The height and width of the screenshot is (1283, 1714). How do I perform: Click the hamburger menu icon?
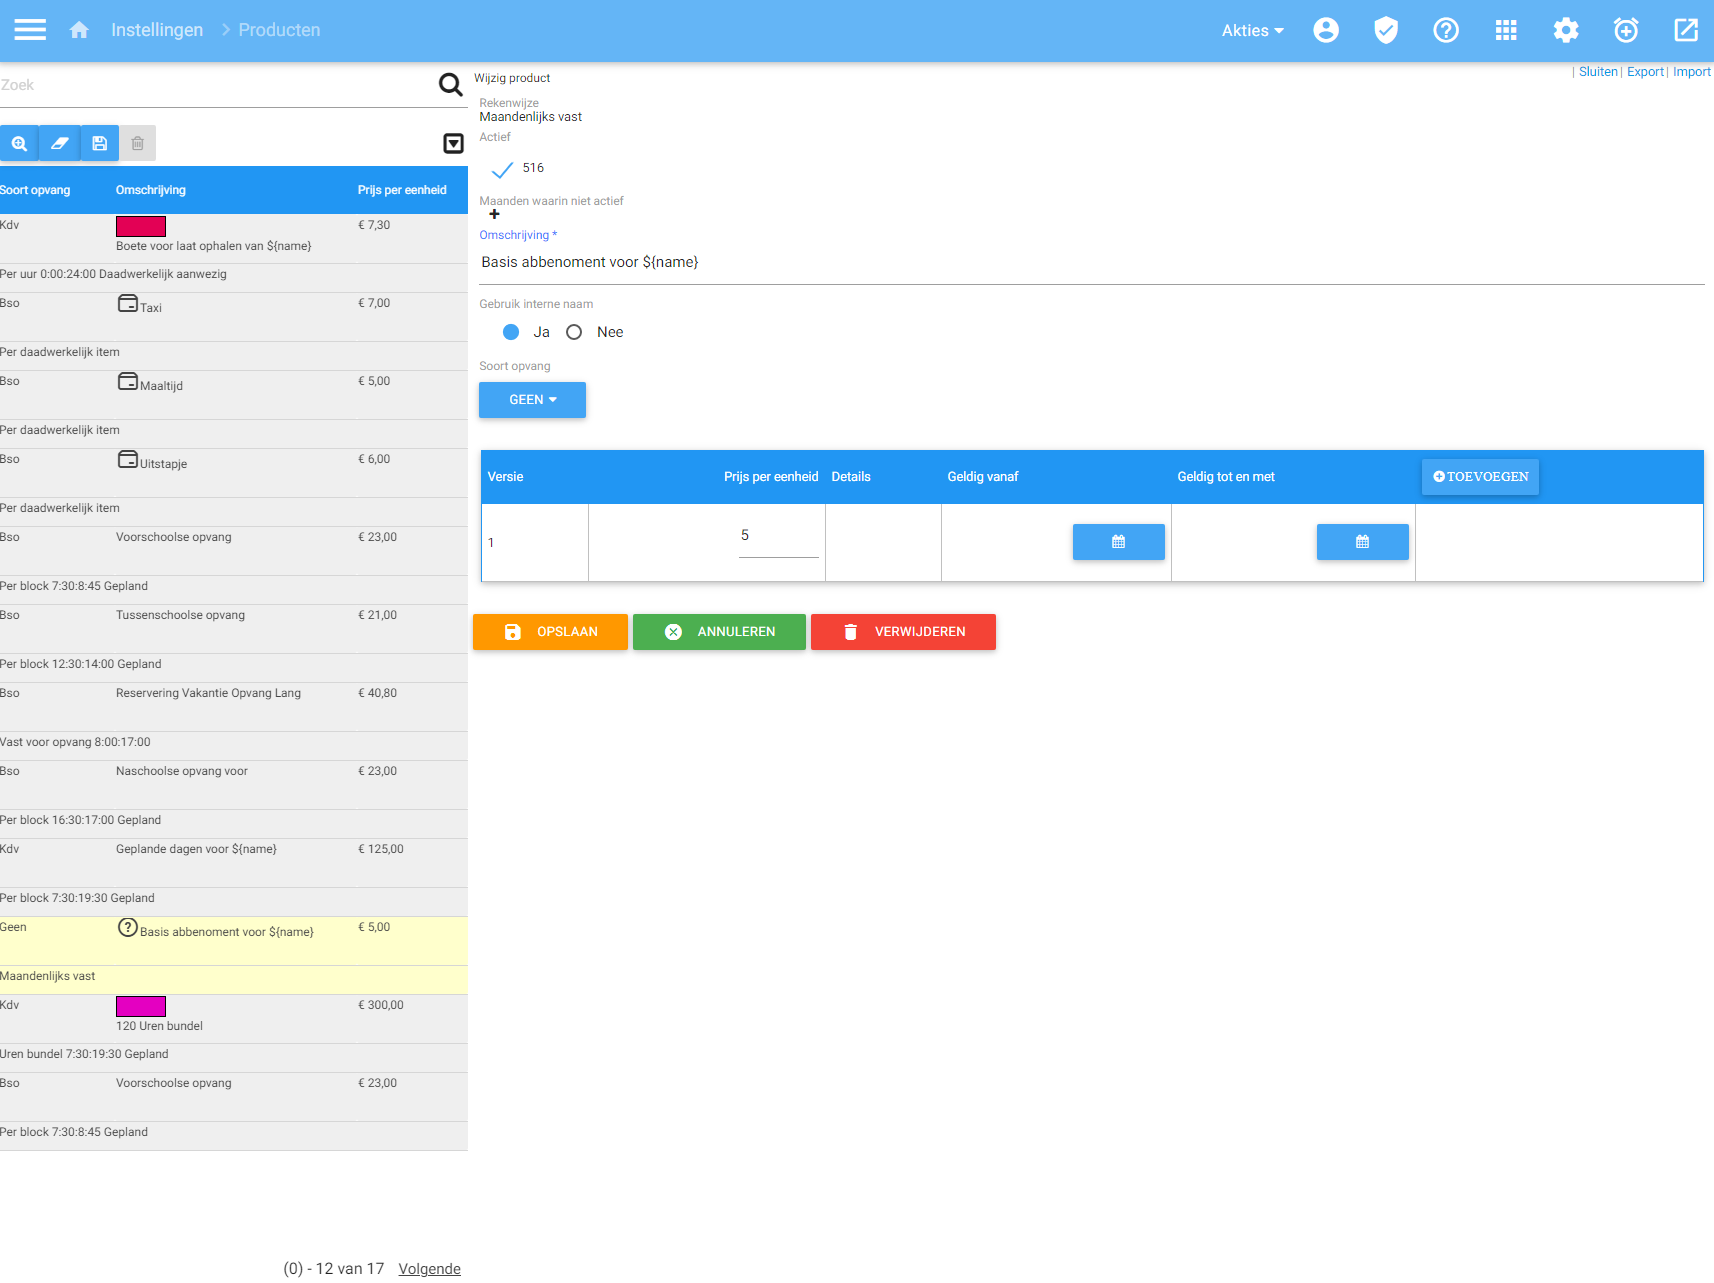pyautogui.click(x=30, y=30)
